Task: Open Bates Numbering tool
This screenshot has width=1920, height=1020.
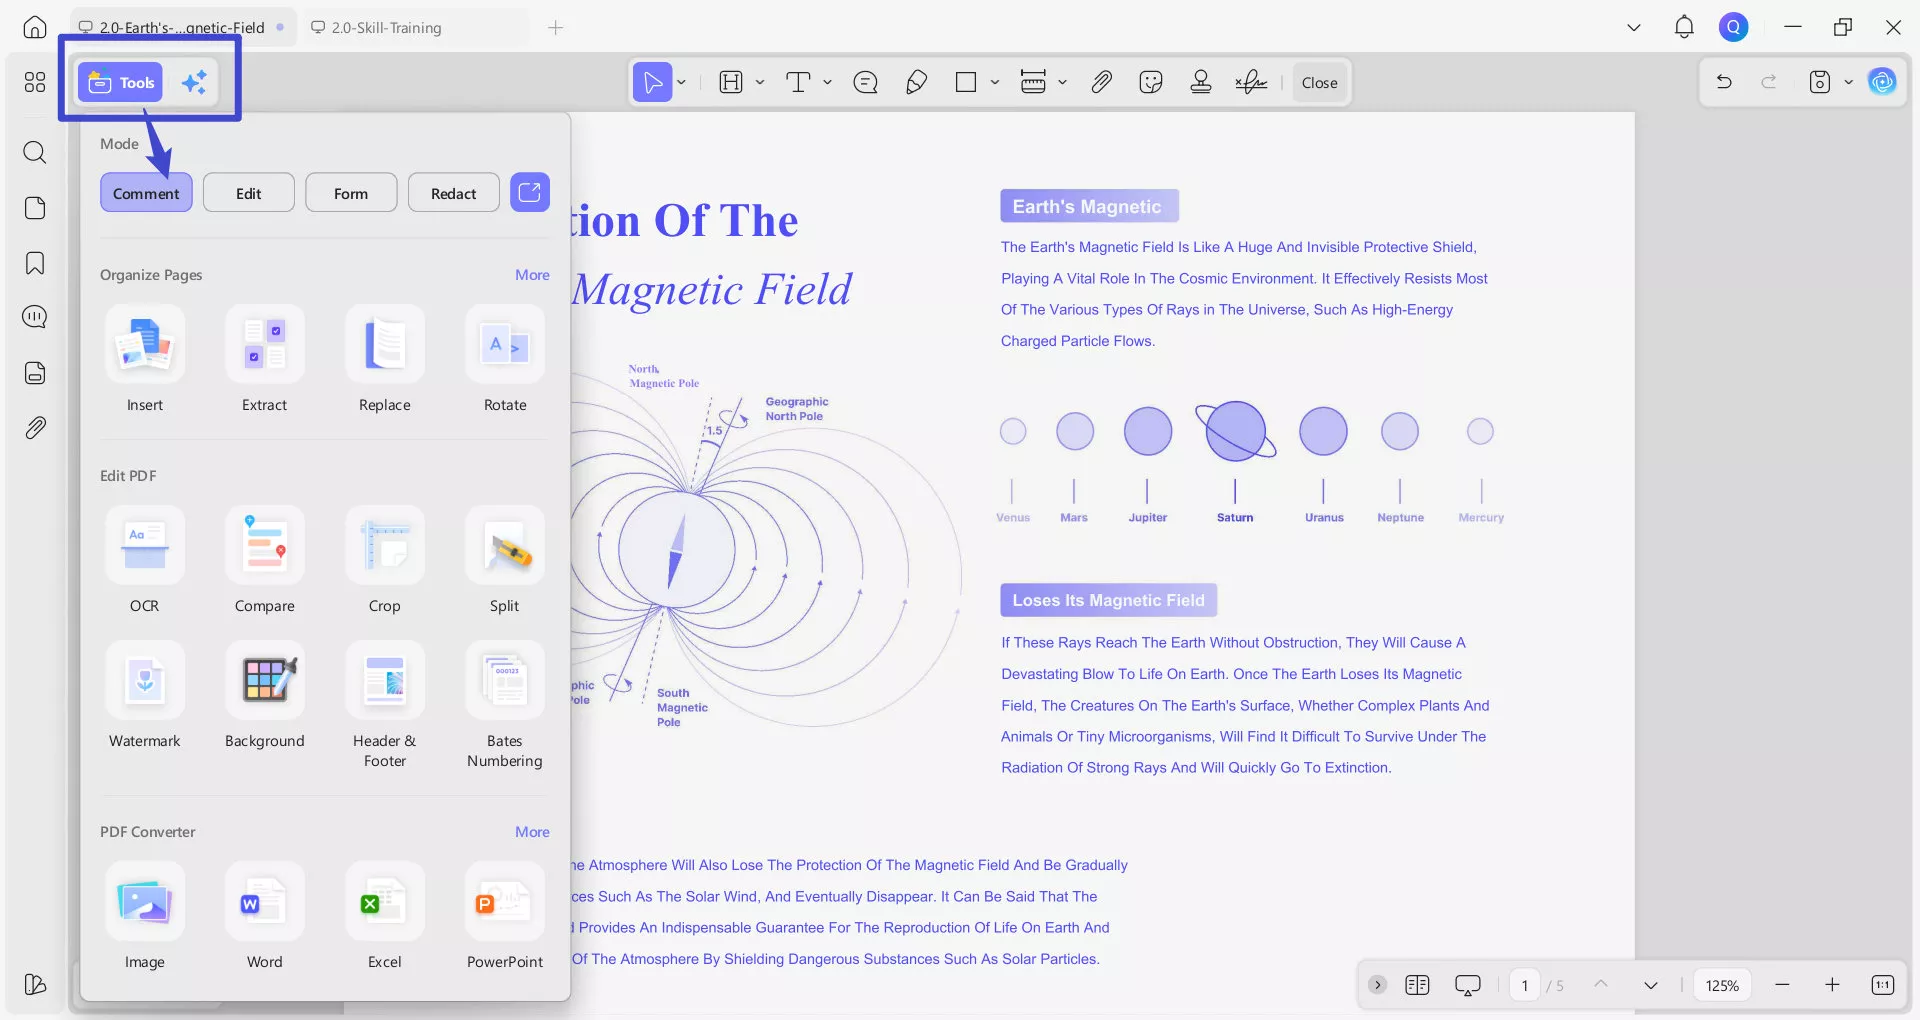Action: [x=505, y=680]
